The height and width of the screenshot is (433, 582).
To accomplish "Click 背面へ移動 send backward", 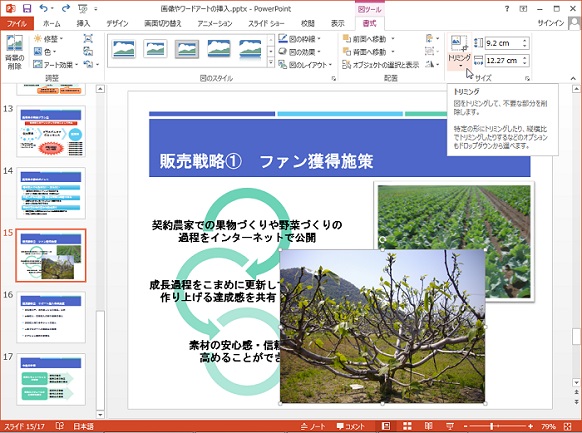I will pyautogui.click(x=365, y=52).
